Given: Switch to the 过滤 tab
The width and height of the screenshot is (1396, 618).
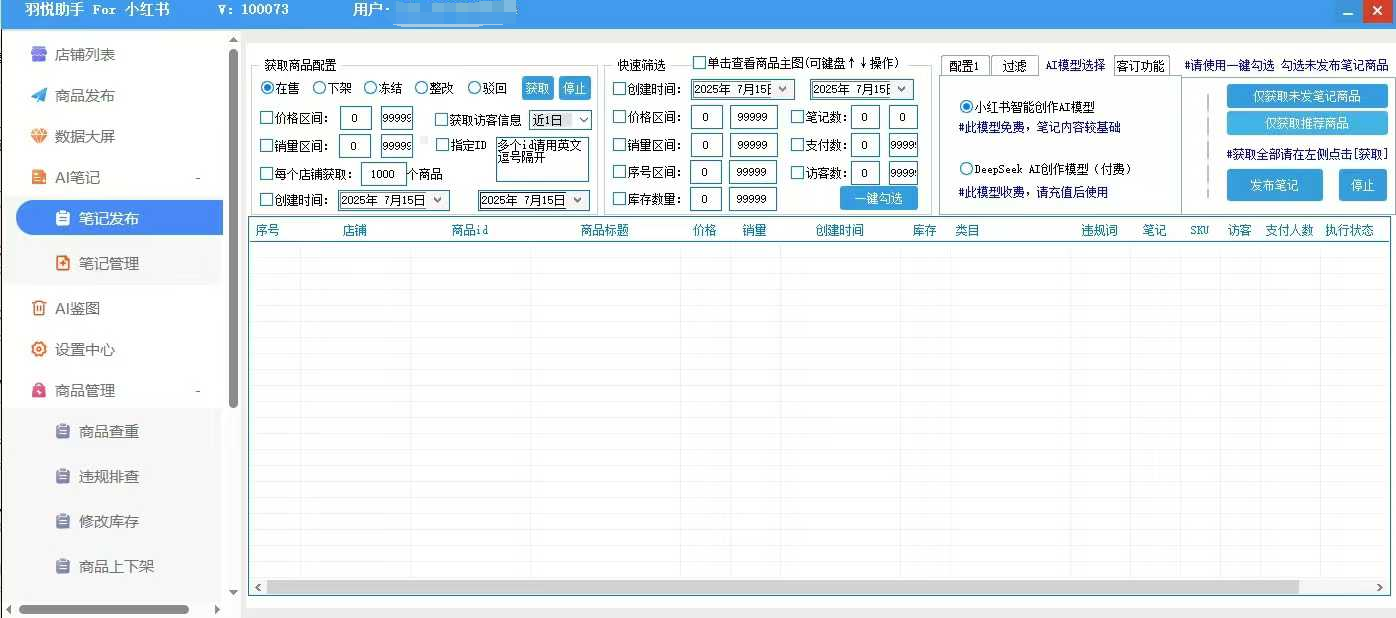Looking at the screenshot, I should click(x=1014, y=66).
